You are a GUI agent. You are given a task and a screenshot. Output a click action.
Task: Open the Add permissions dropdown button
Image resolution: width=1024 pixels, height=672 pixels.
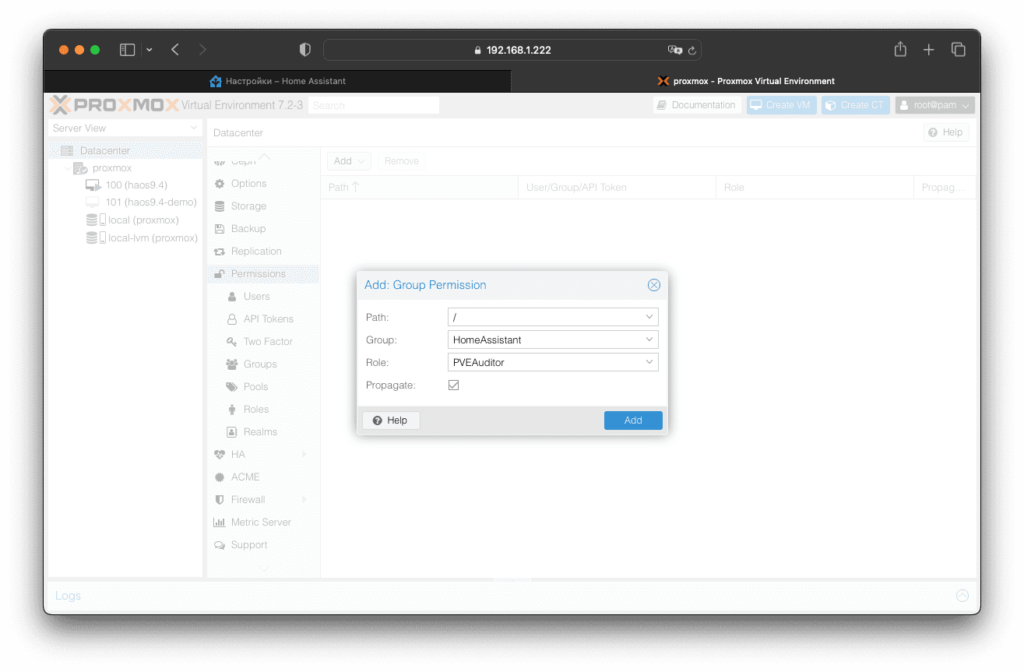pyautogui.click(x=349, y=161)
